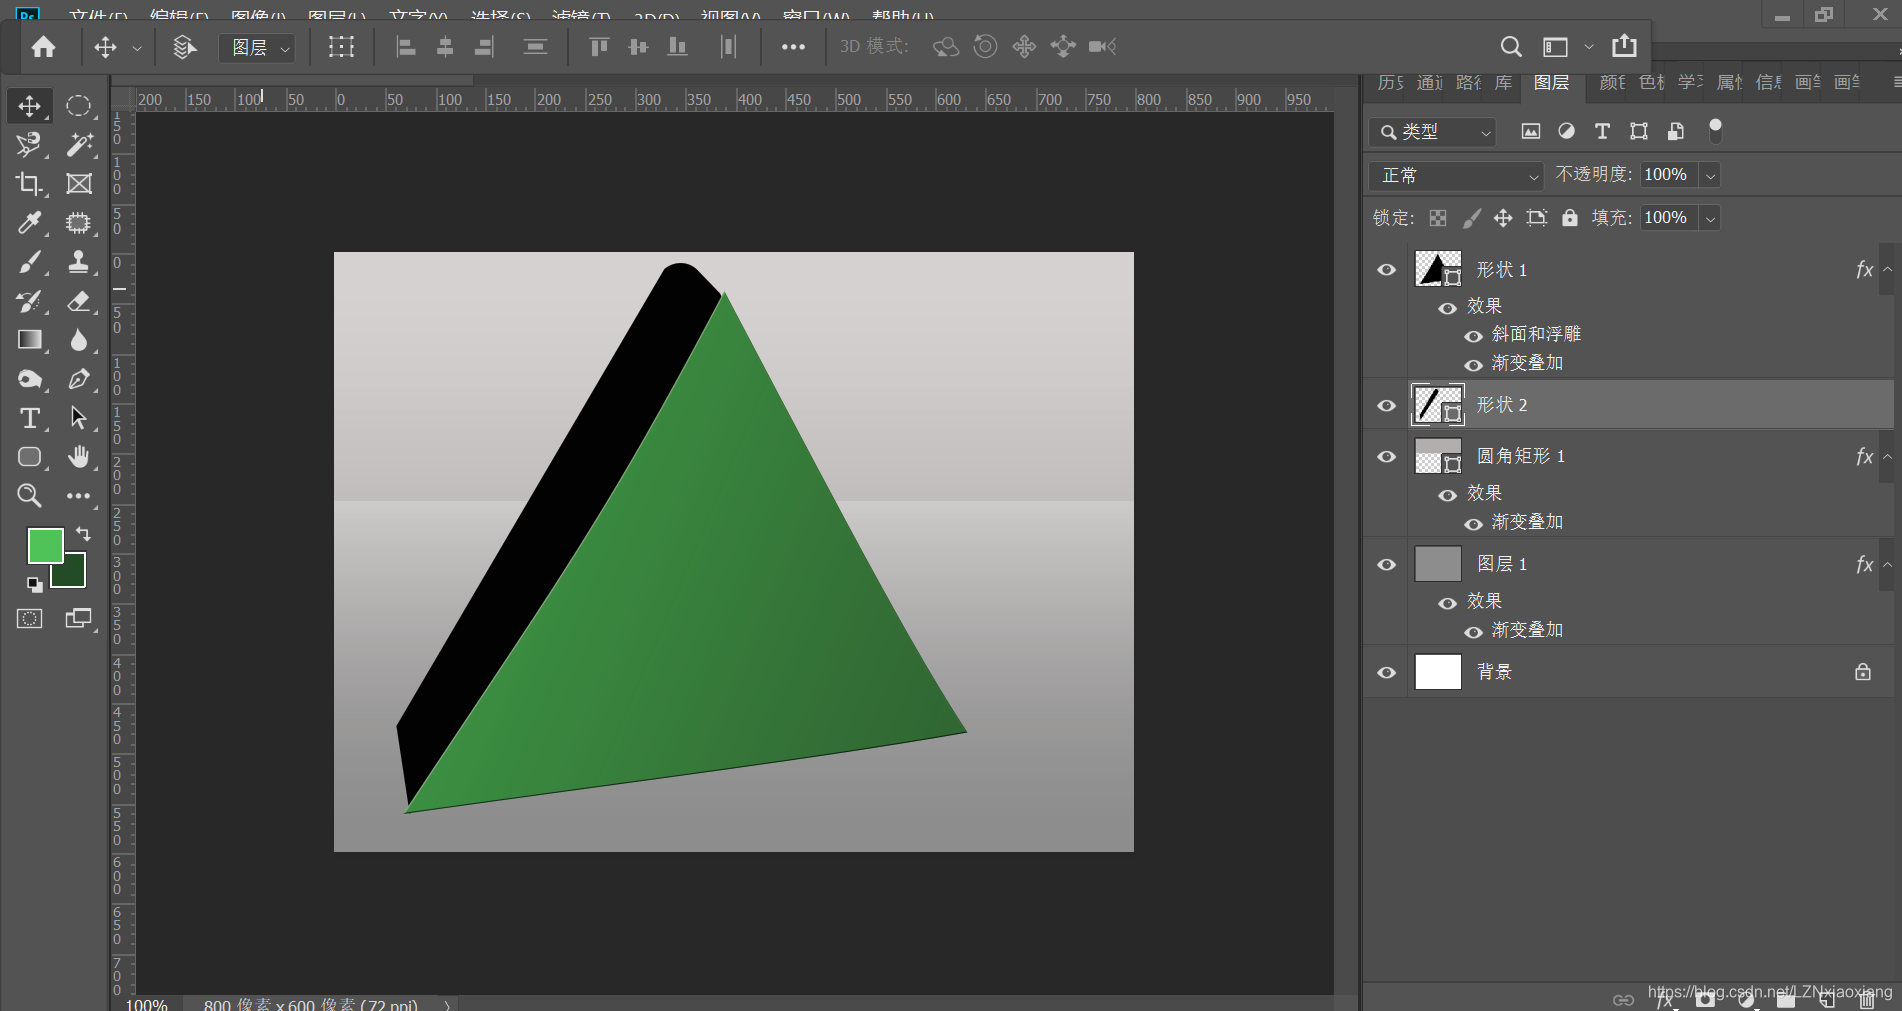Click lock position button
This screenshot has width=1902, height=1011.
[1503, 218]
